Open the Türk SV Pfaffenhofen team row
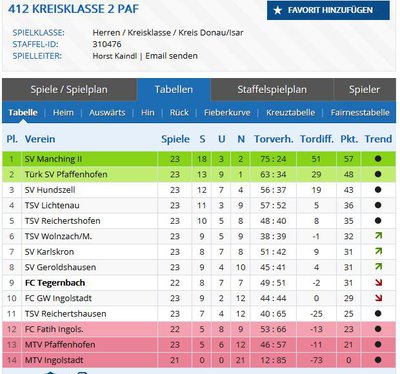This screenshot has width=400, height=374. (x=199, y=174)
